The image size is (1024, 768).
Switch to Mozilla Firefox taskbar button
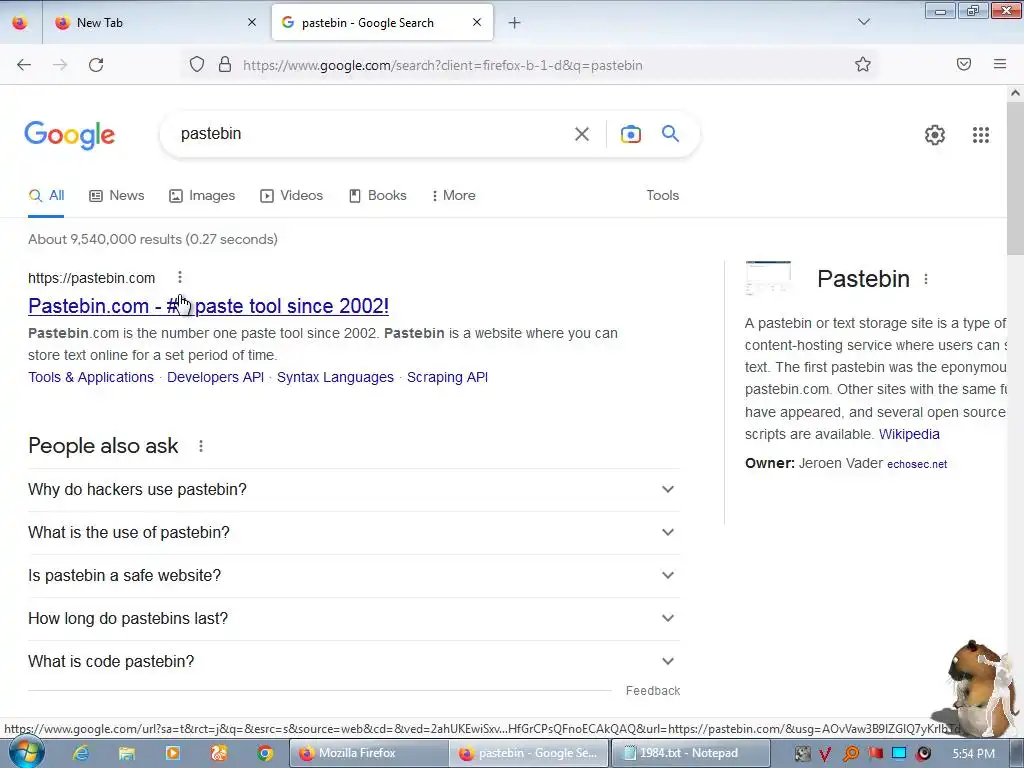click(x=369, y=753)
